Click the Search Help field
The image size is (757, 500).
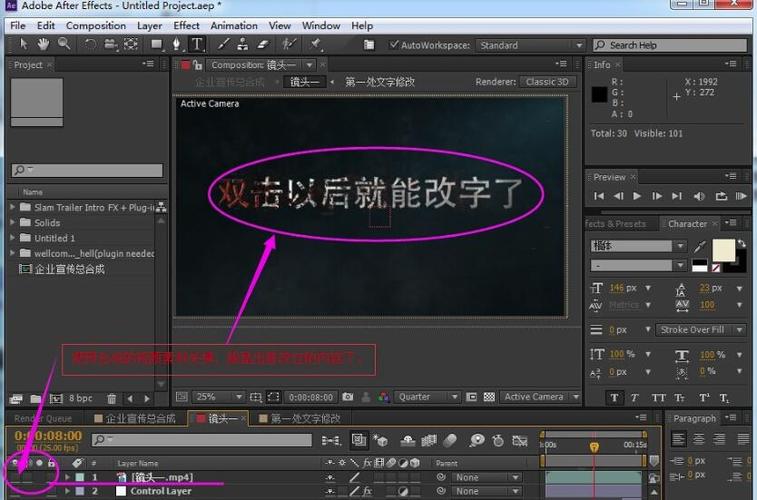coord(670,45)
